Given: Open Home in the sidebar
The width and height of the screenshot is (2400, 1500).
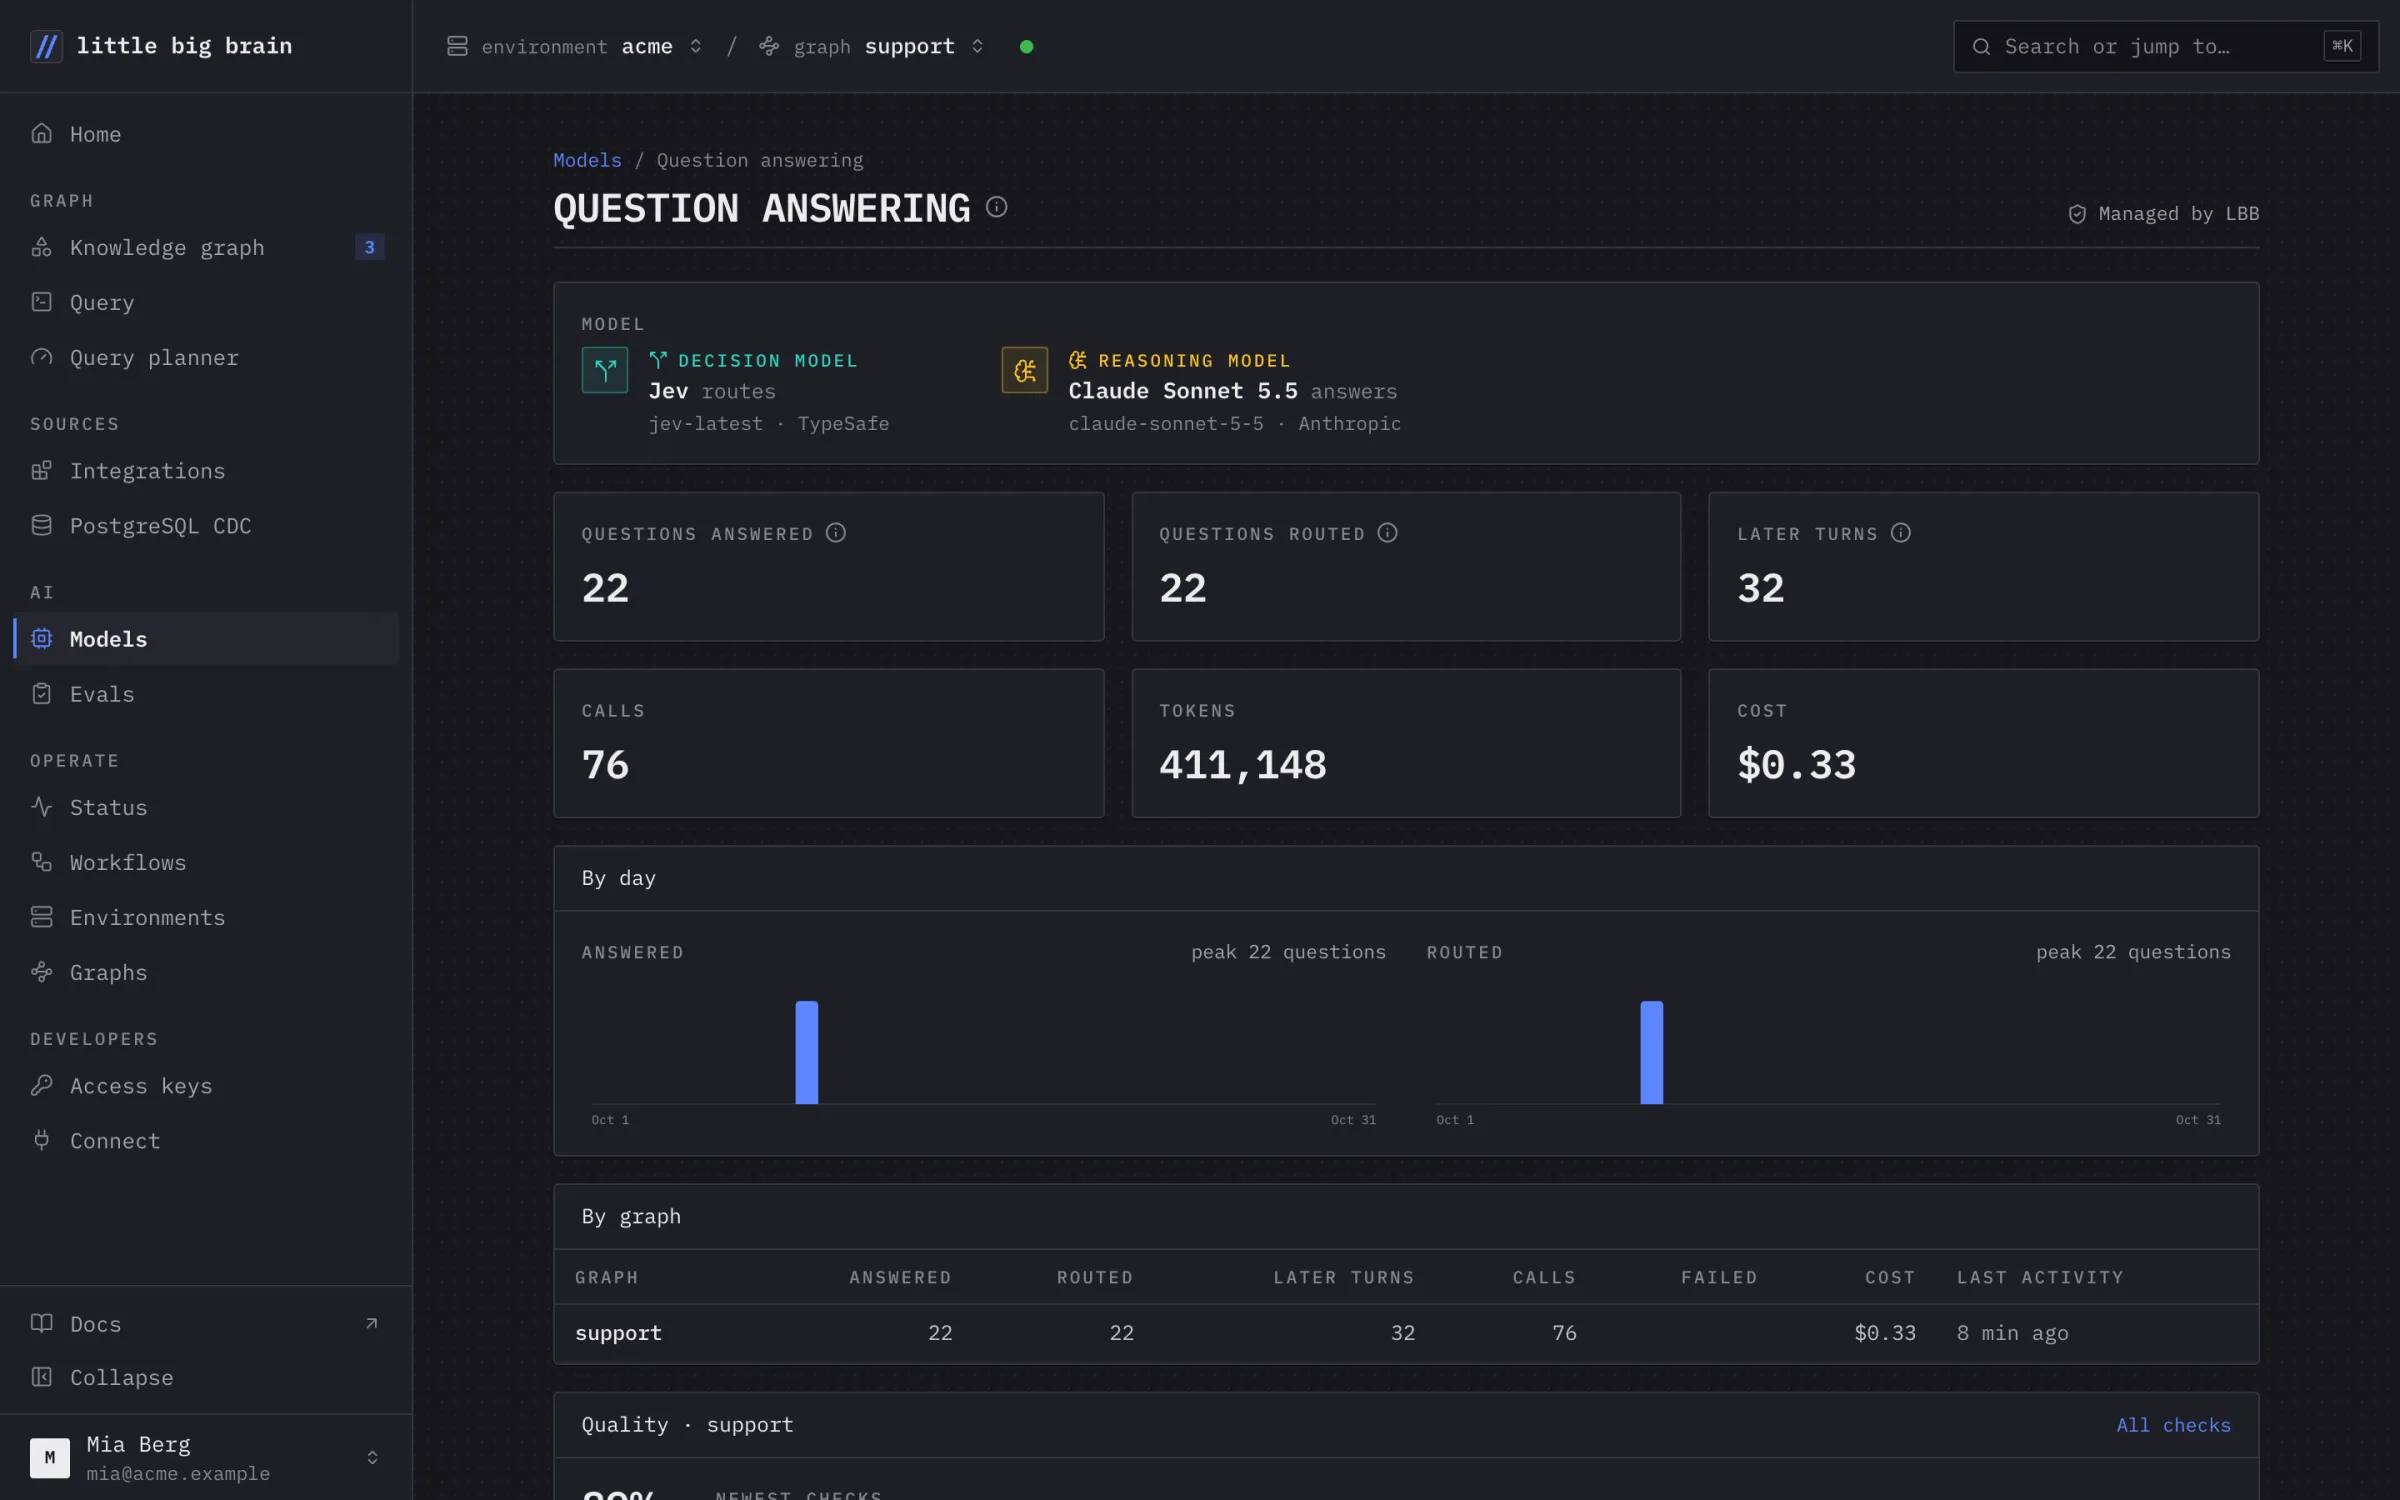Looking at the screenshot, I should click(206, 134).
